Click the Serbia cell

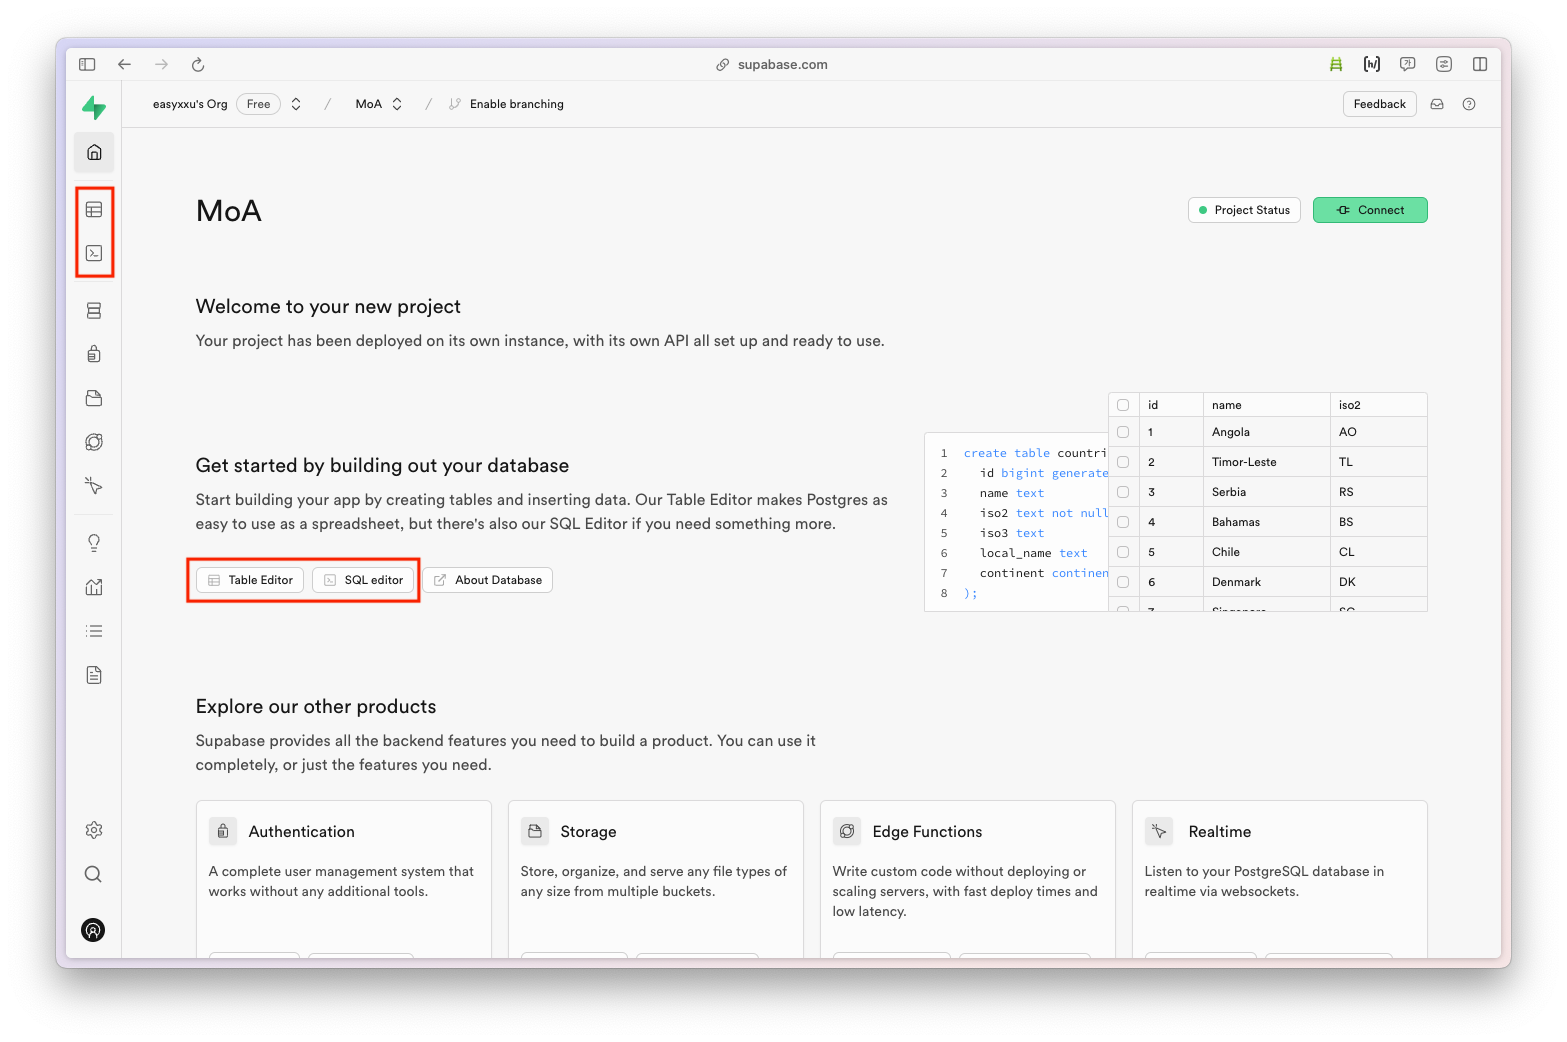click(1267, 492)
